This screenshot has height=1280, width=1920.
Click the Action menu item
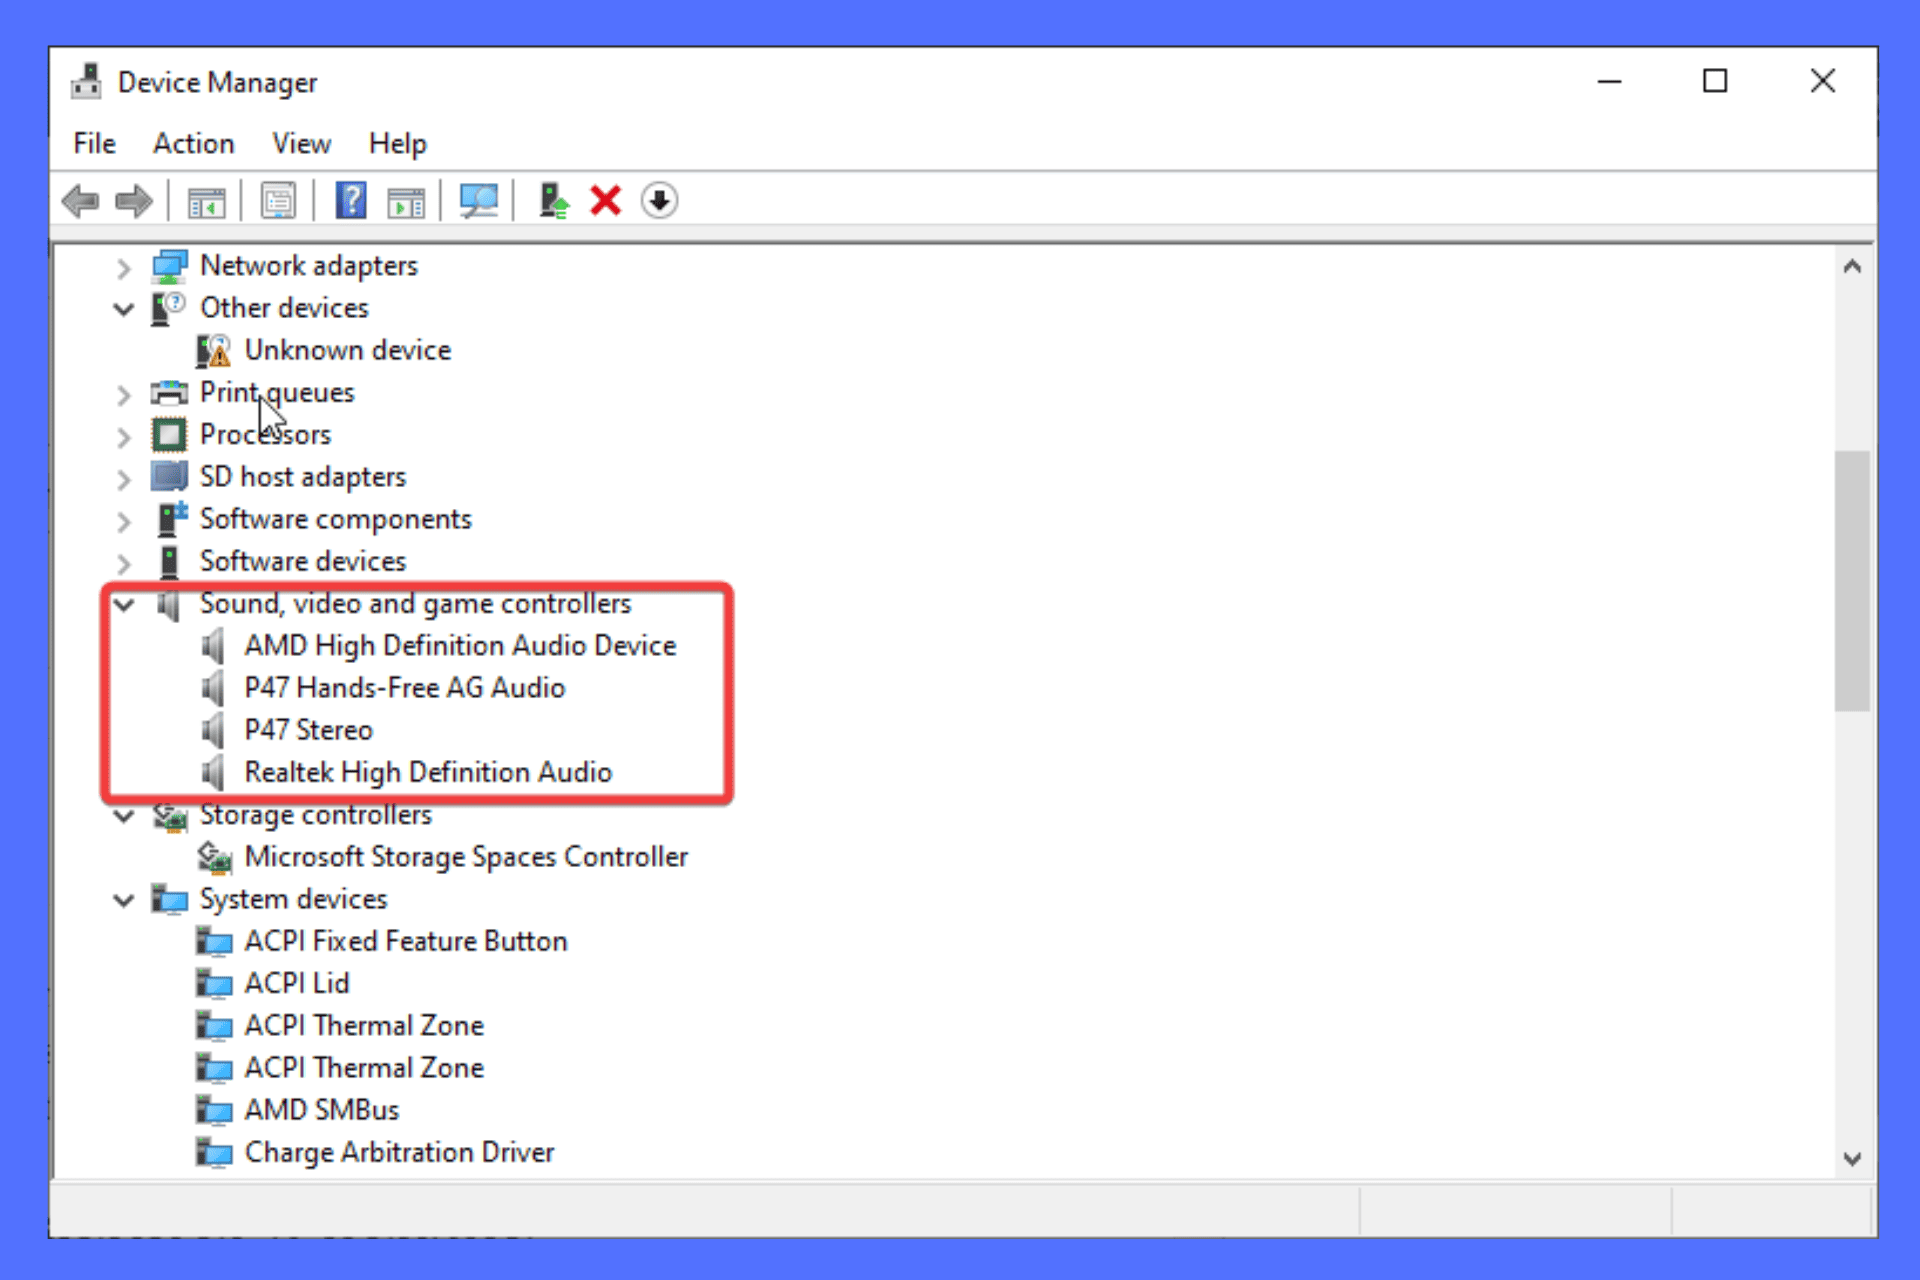(193, 143)
